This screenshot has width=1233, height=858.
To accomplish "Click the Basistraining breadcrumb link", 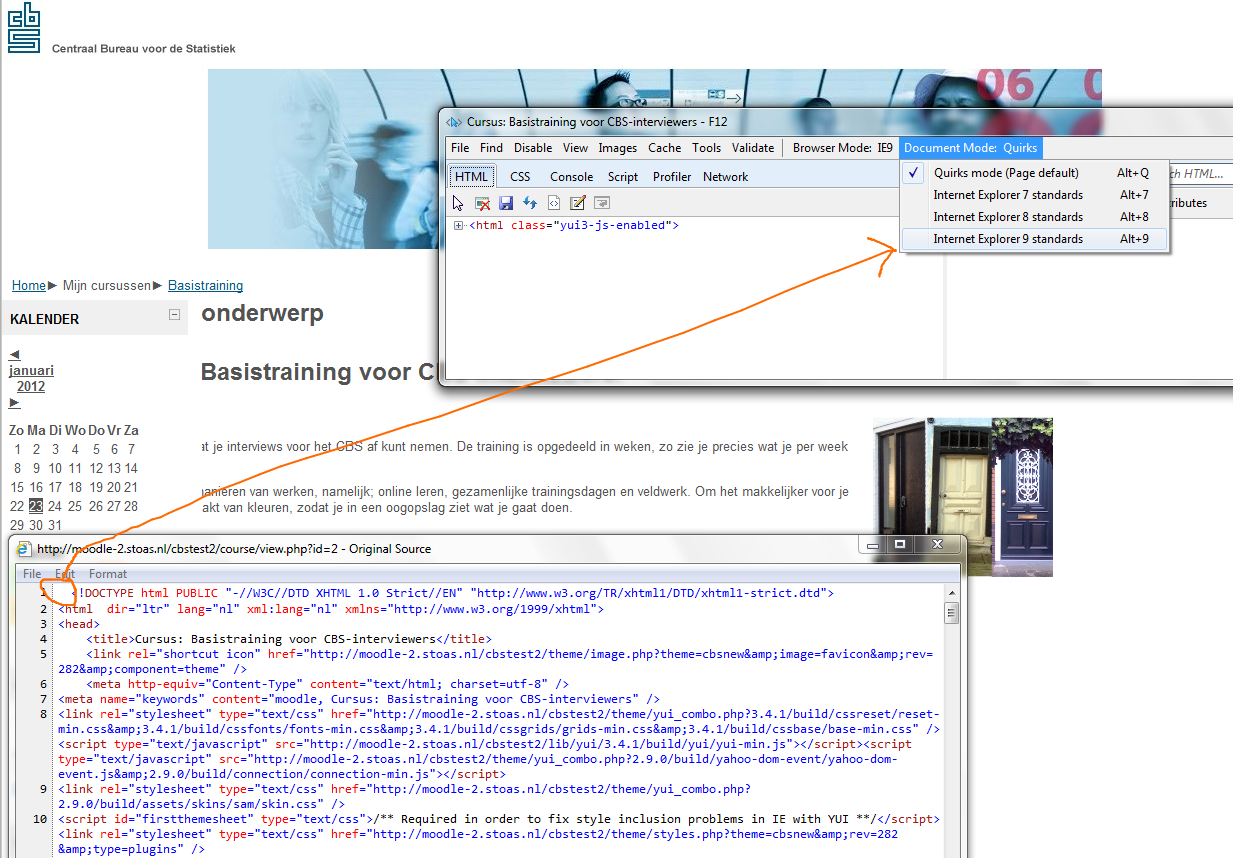I will click(x=205, y=286).
